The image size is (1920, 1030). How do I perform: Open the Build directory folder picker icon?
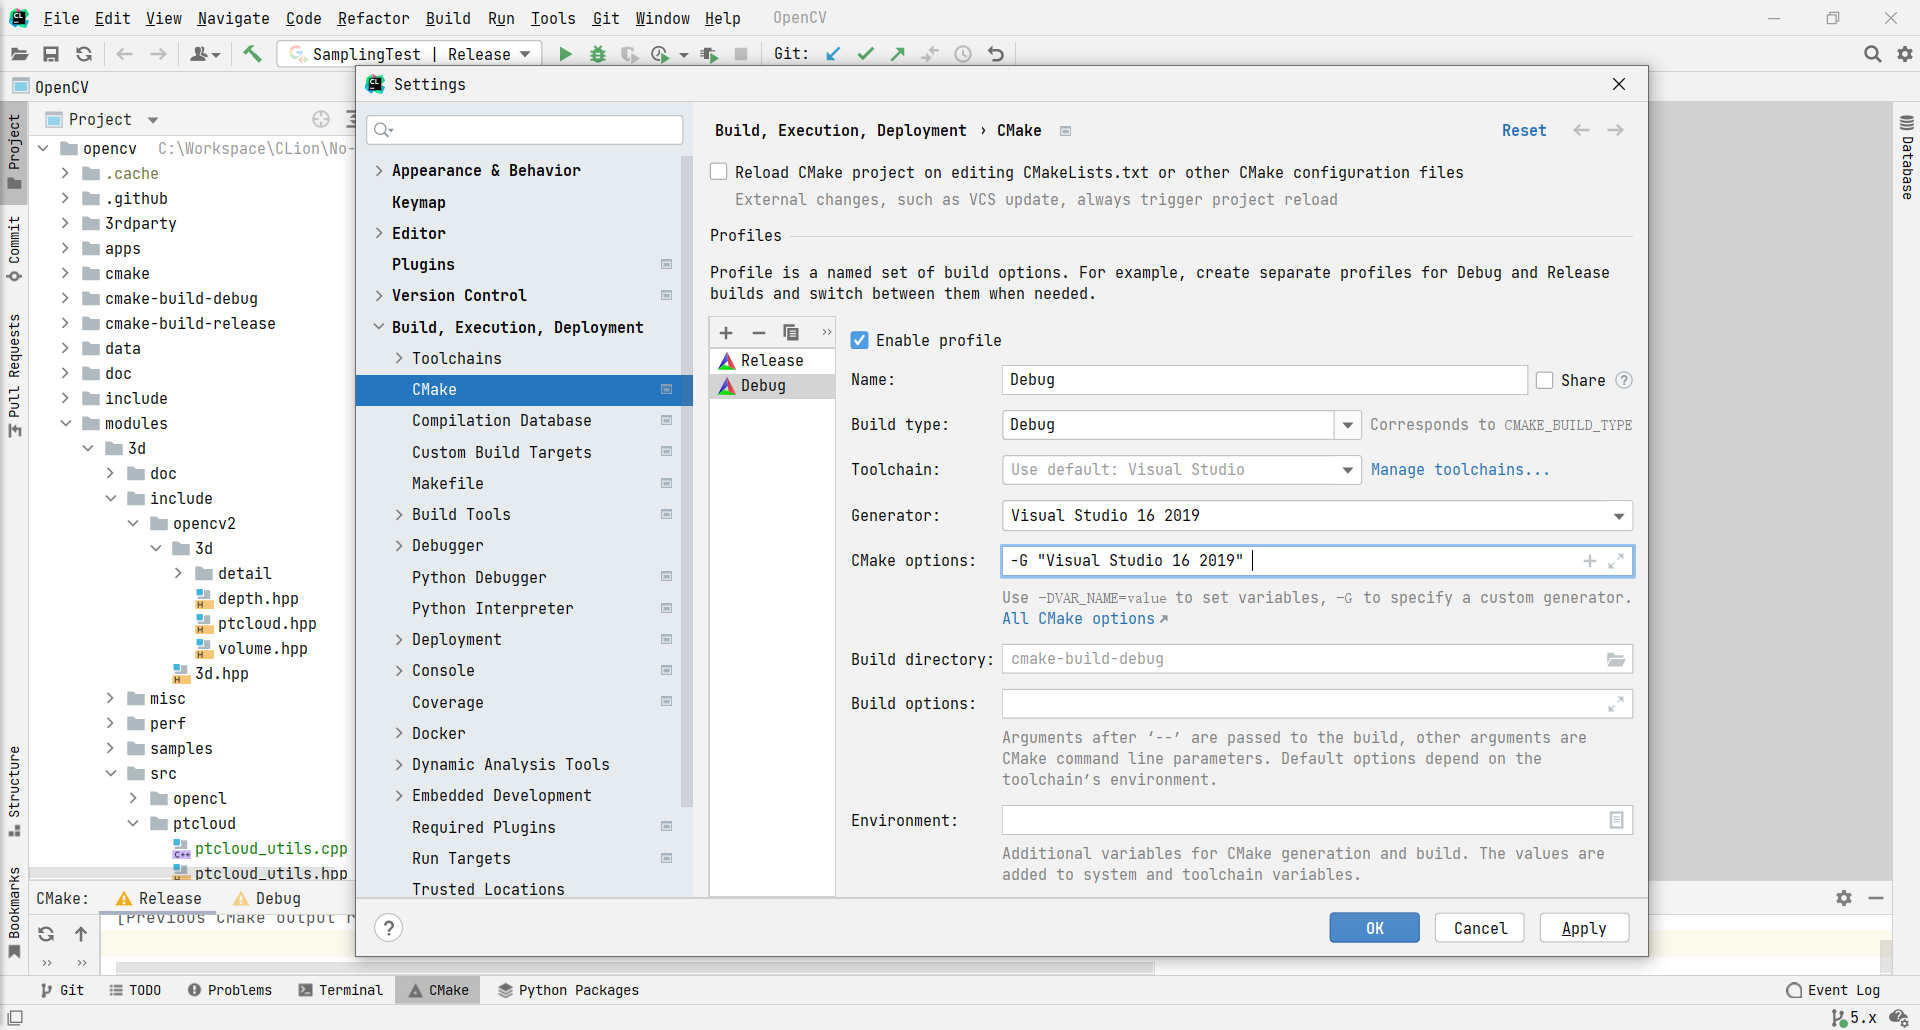click(x=1616, y=659)
